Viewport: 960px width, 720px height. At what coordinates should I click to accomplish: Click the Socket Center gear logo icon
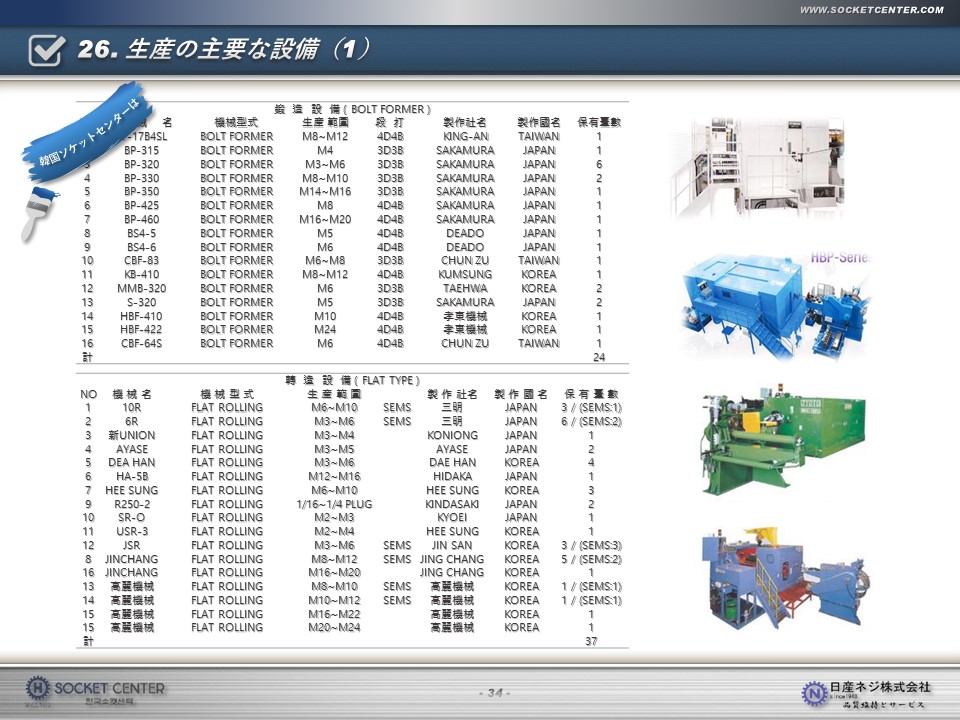37,690
